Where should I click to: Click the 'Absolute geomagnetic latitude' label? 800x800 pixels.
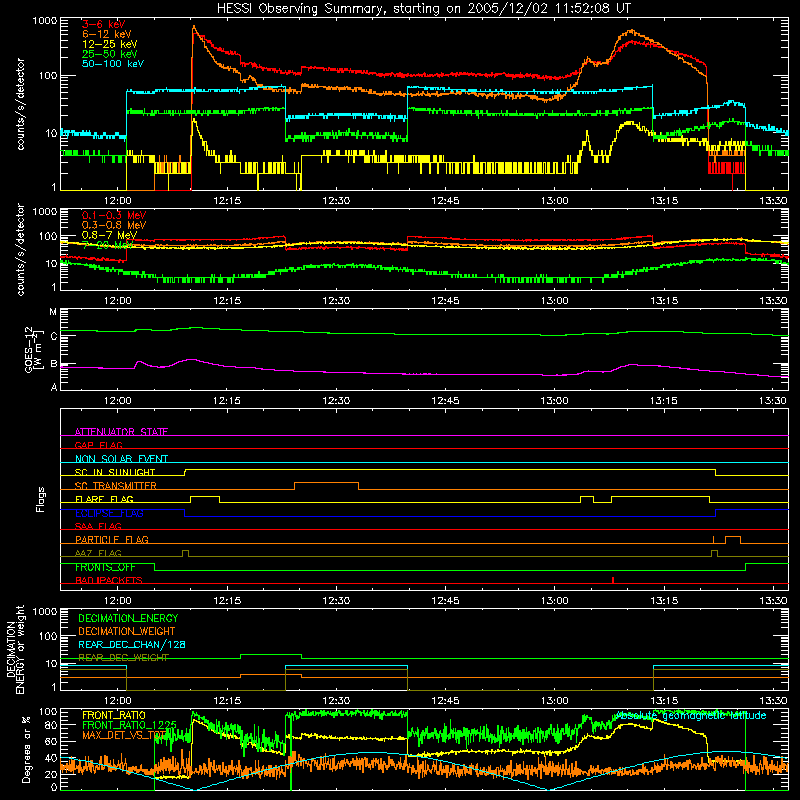[x=691, y=716]
